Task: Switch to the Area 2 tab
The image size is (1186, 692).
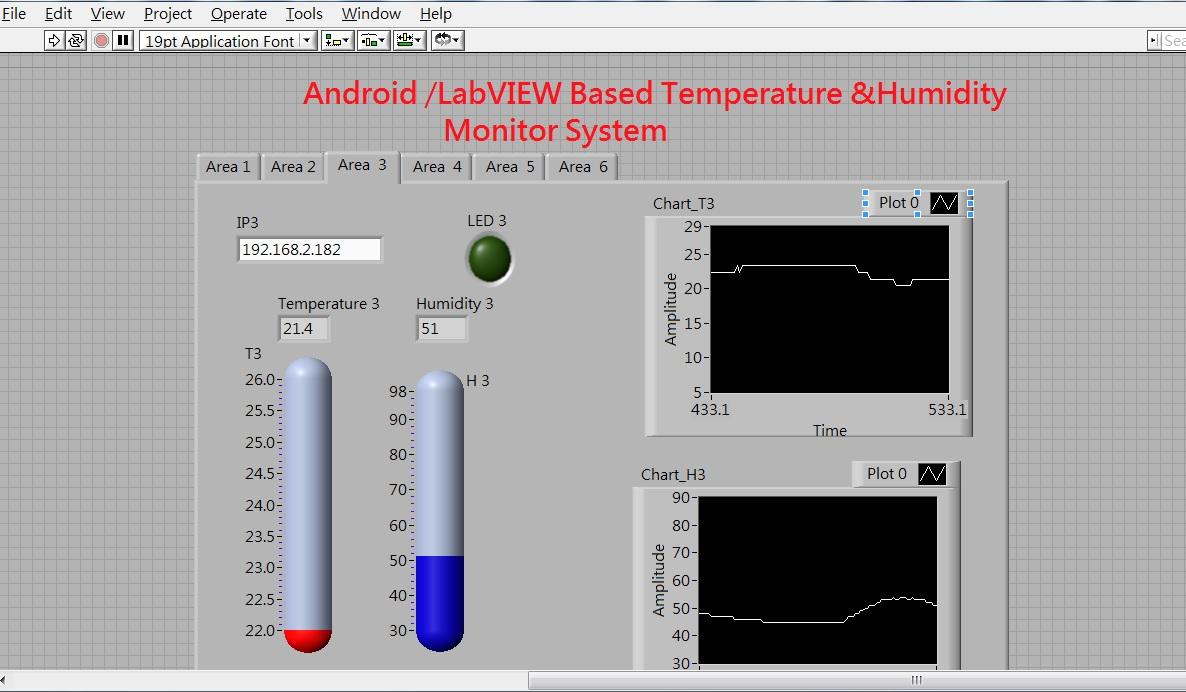Action: click(293, 166)
